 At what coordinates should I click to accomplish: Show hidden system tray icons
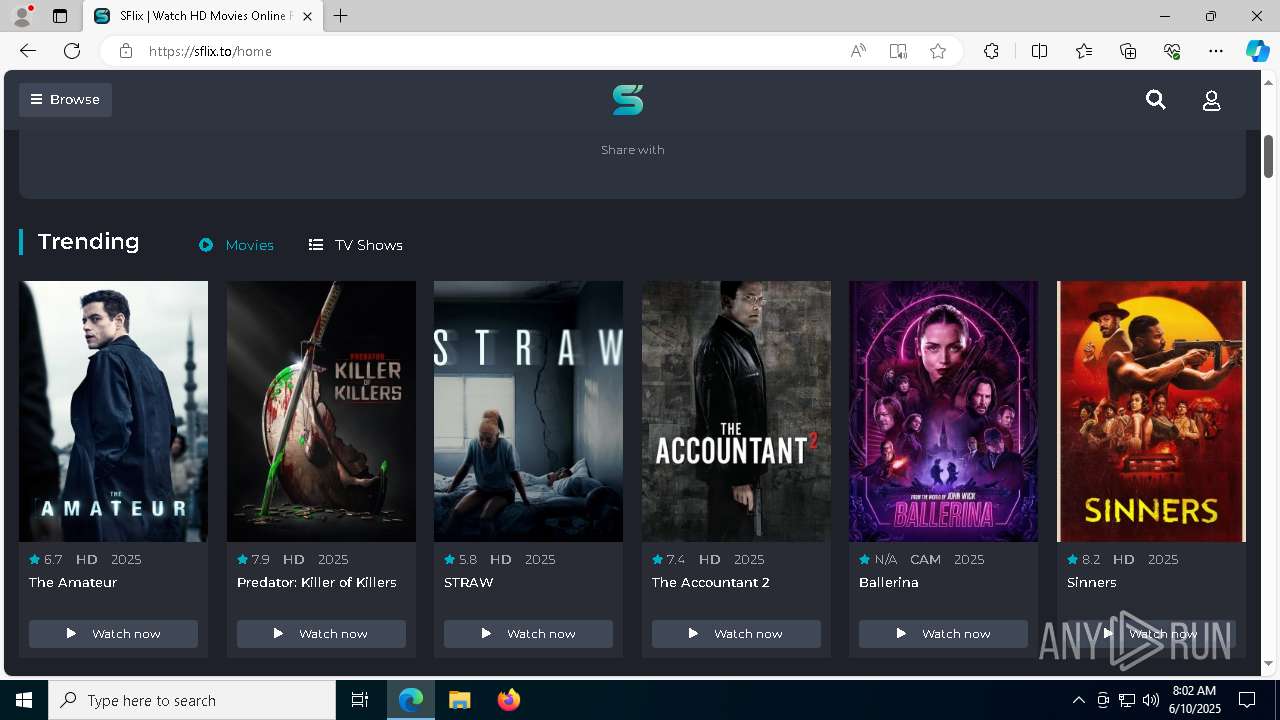click(1078, 700)
